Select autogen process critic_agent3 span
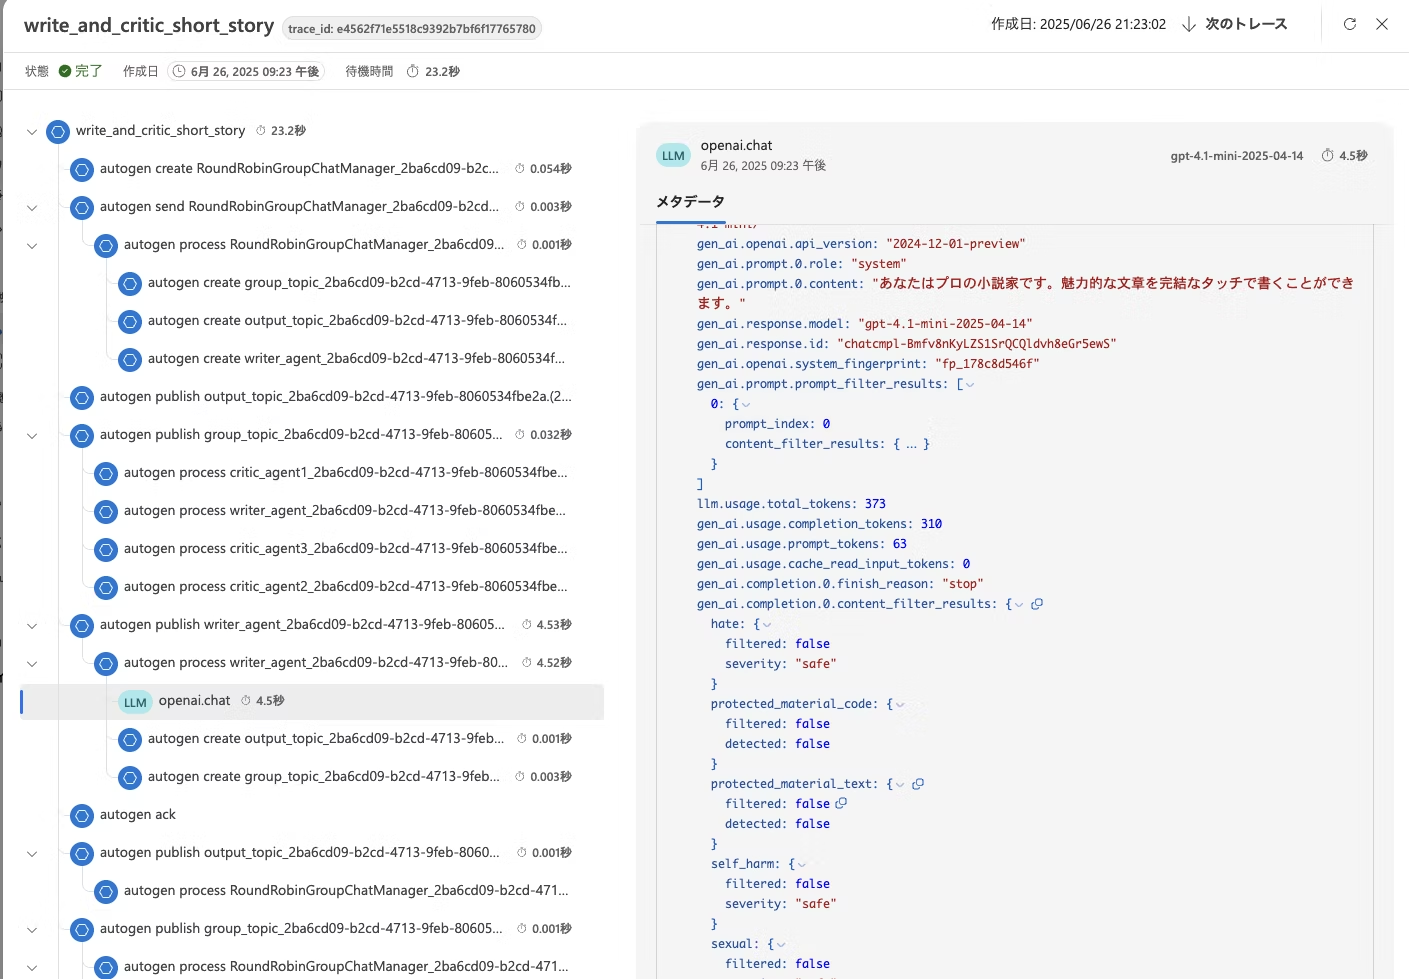Viewport: 1409px width, 979px height. pos(345,549)
